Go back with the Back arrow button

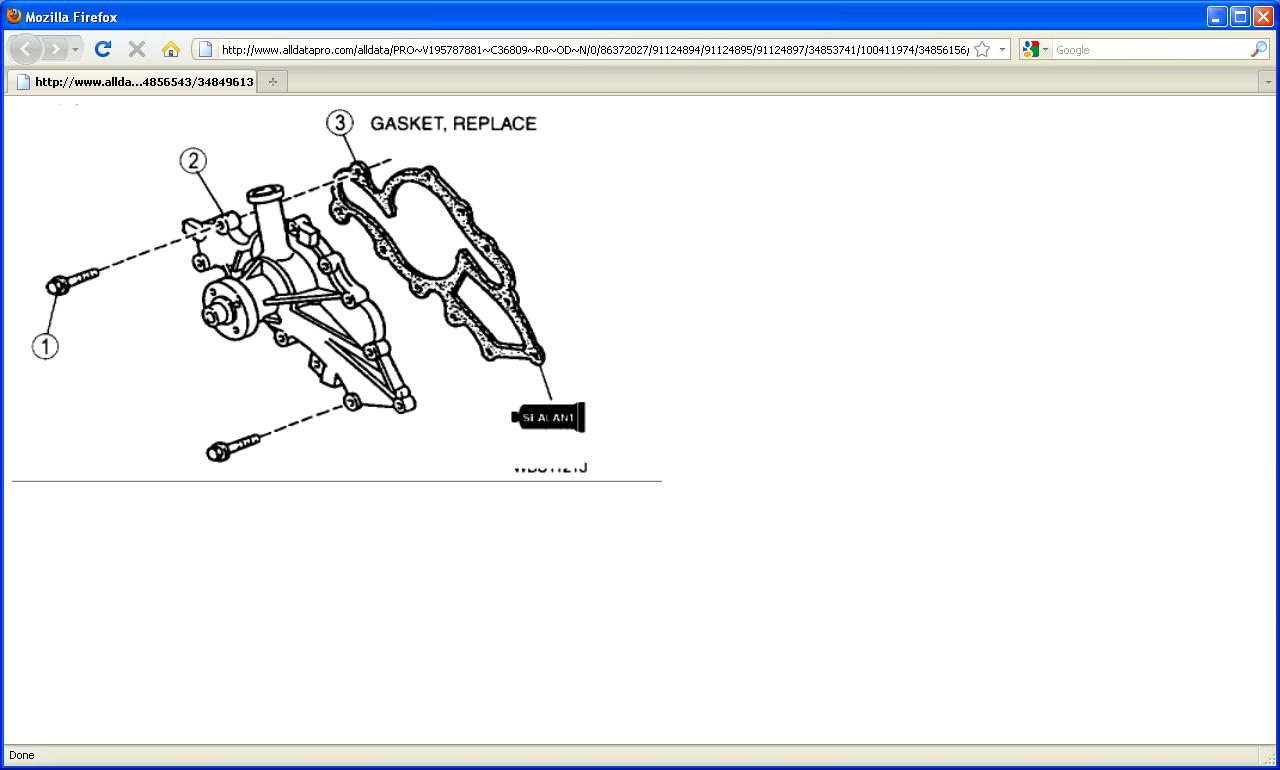pos(25,49)
